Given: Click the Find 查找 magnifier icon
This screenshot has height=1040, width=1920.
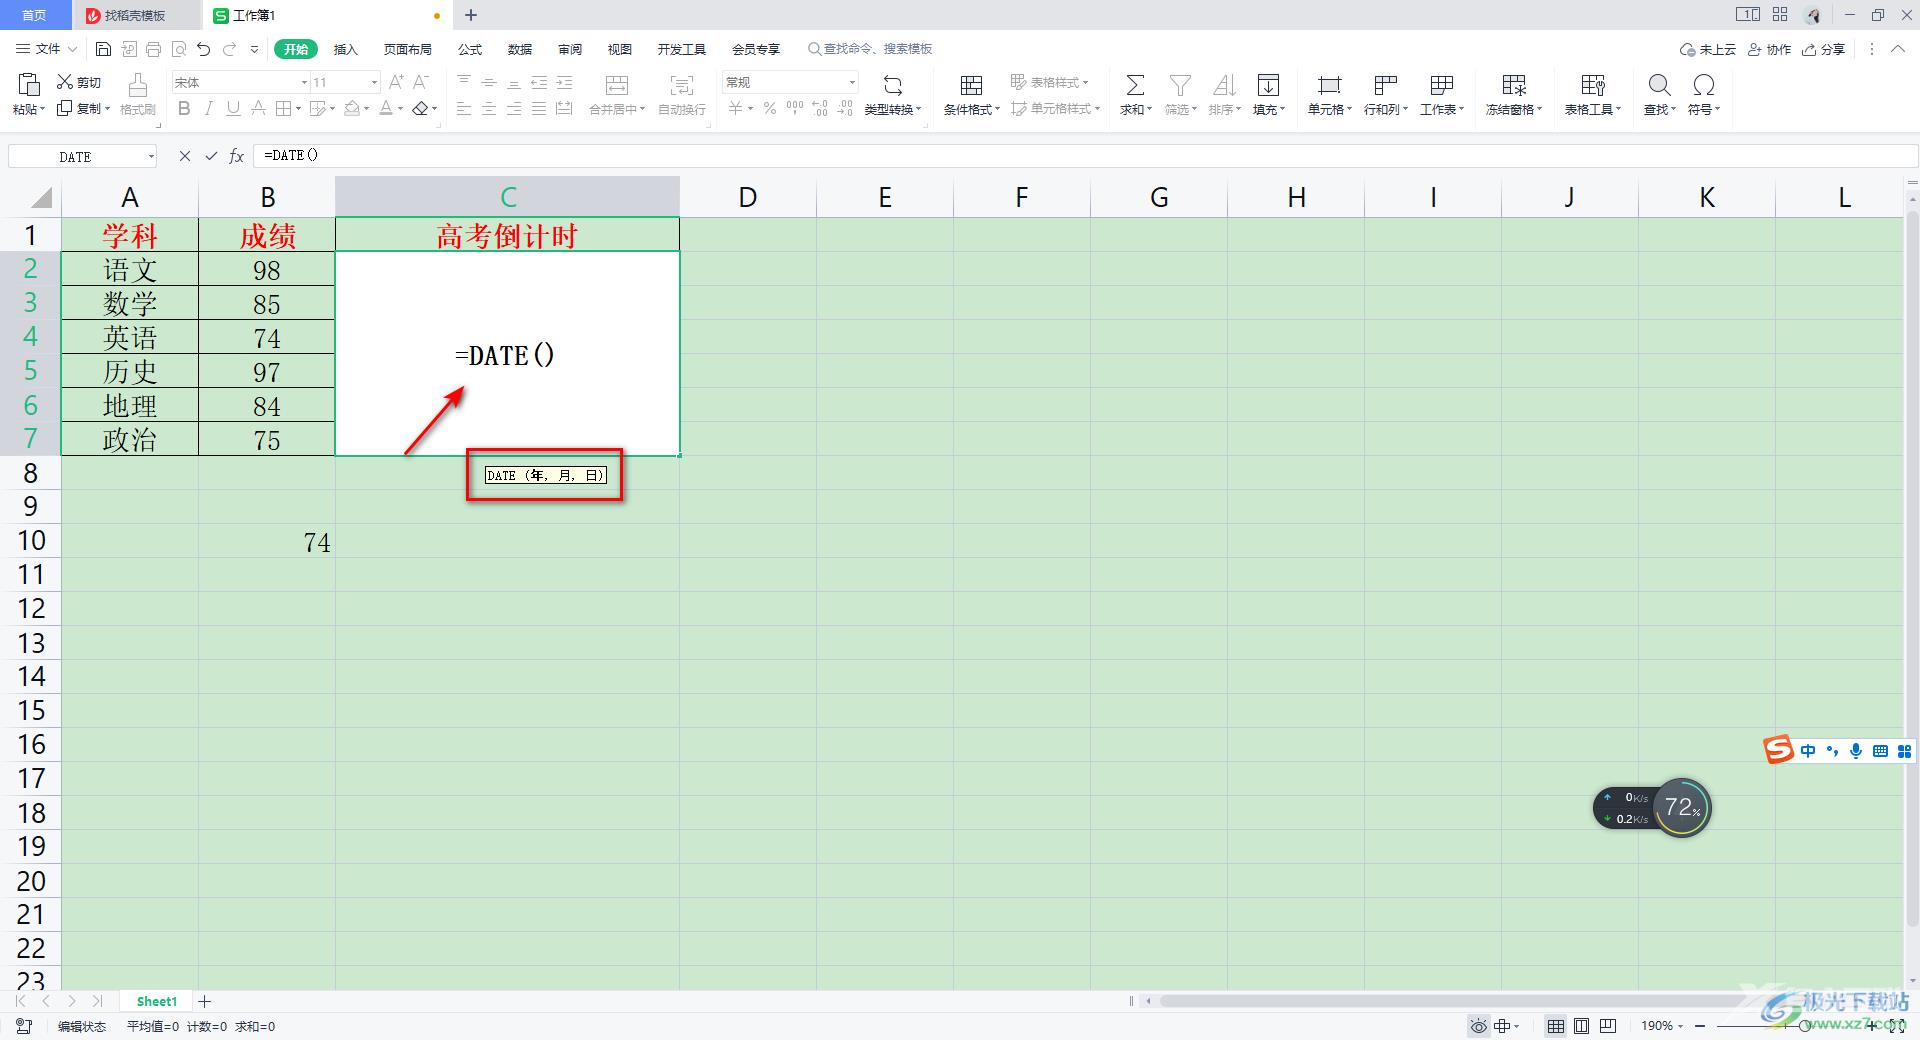Looking at the screenshot, I should (x=1659, y=85).
